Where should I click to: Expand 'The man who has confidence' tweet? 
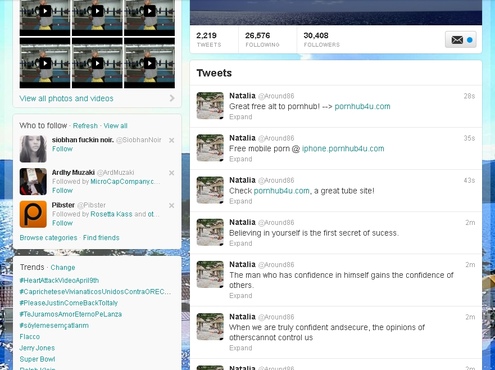(240, 296)
